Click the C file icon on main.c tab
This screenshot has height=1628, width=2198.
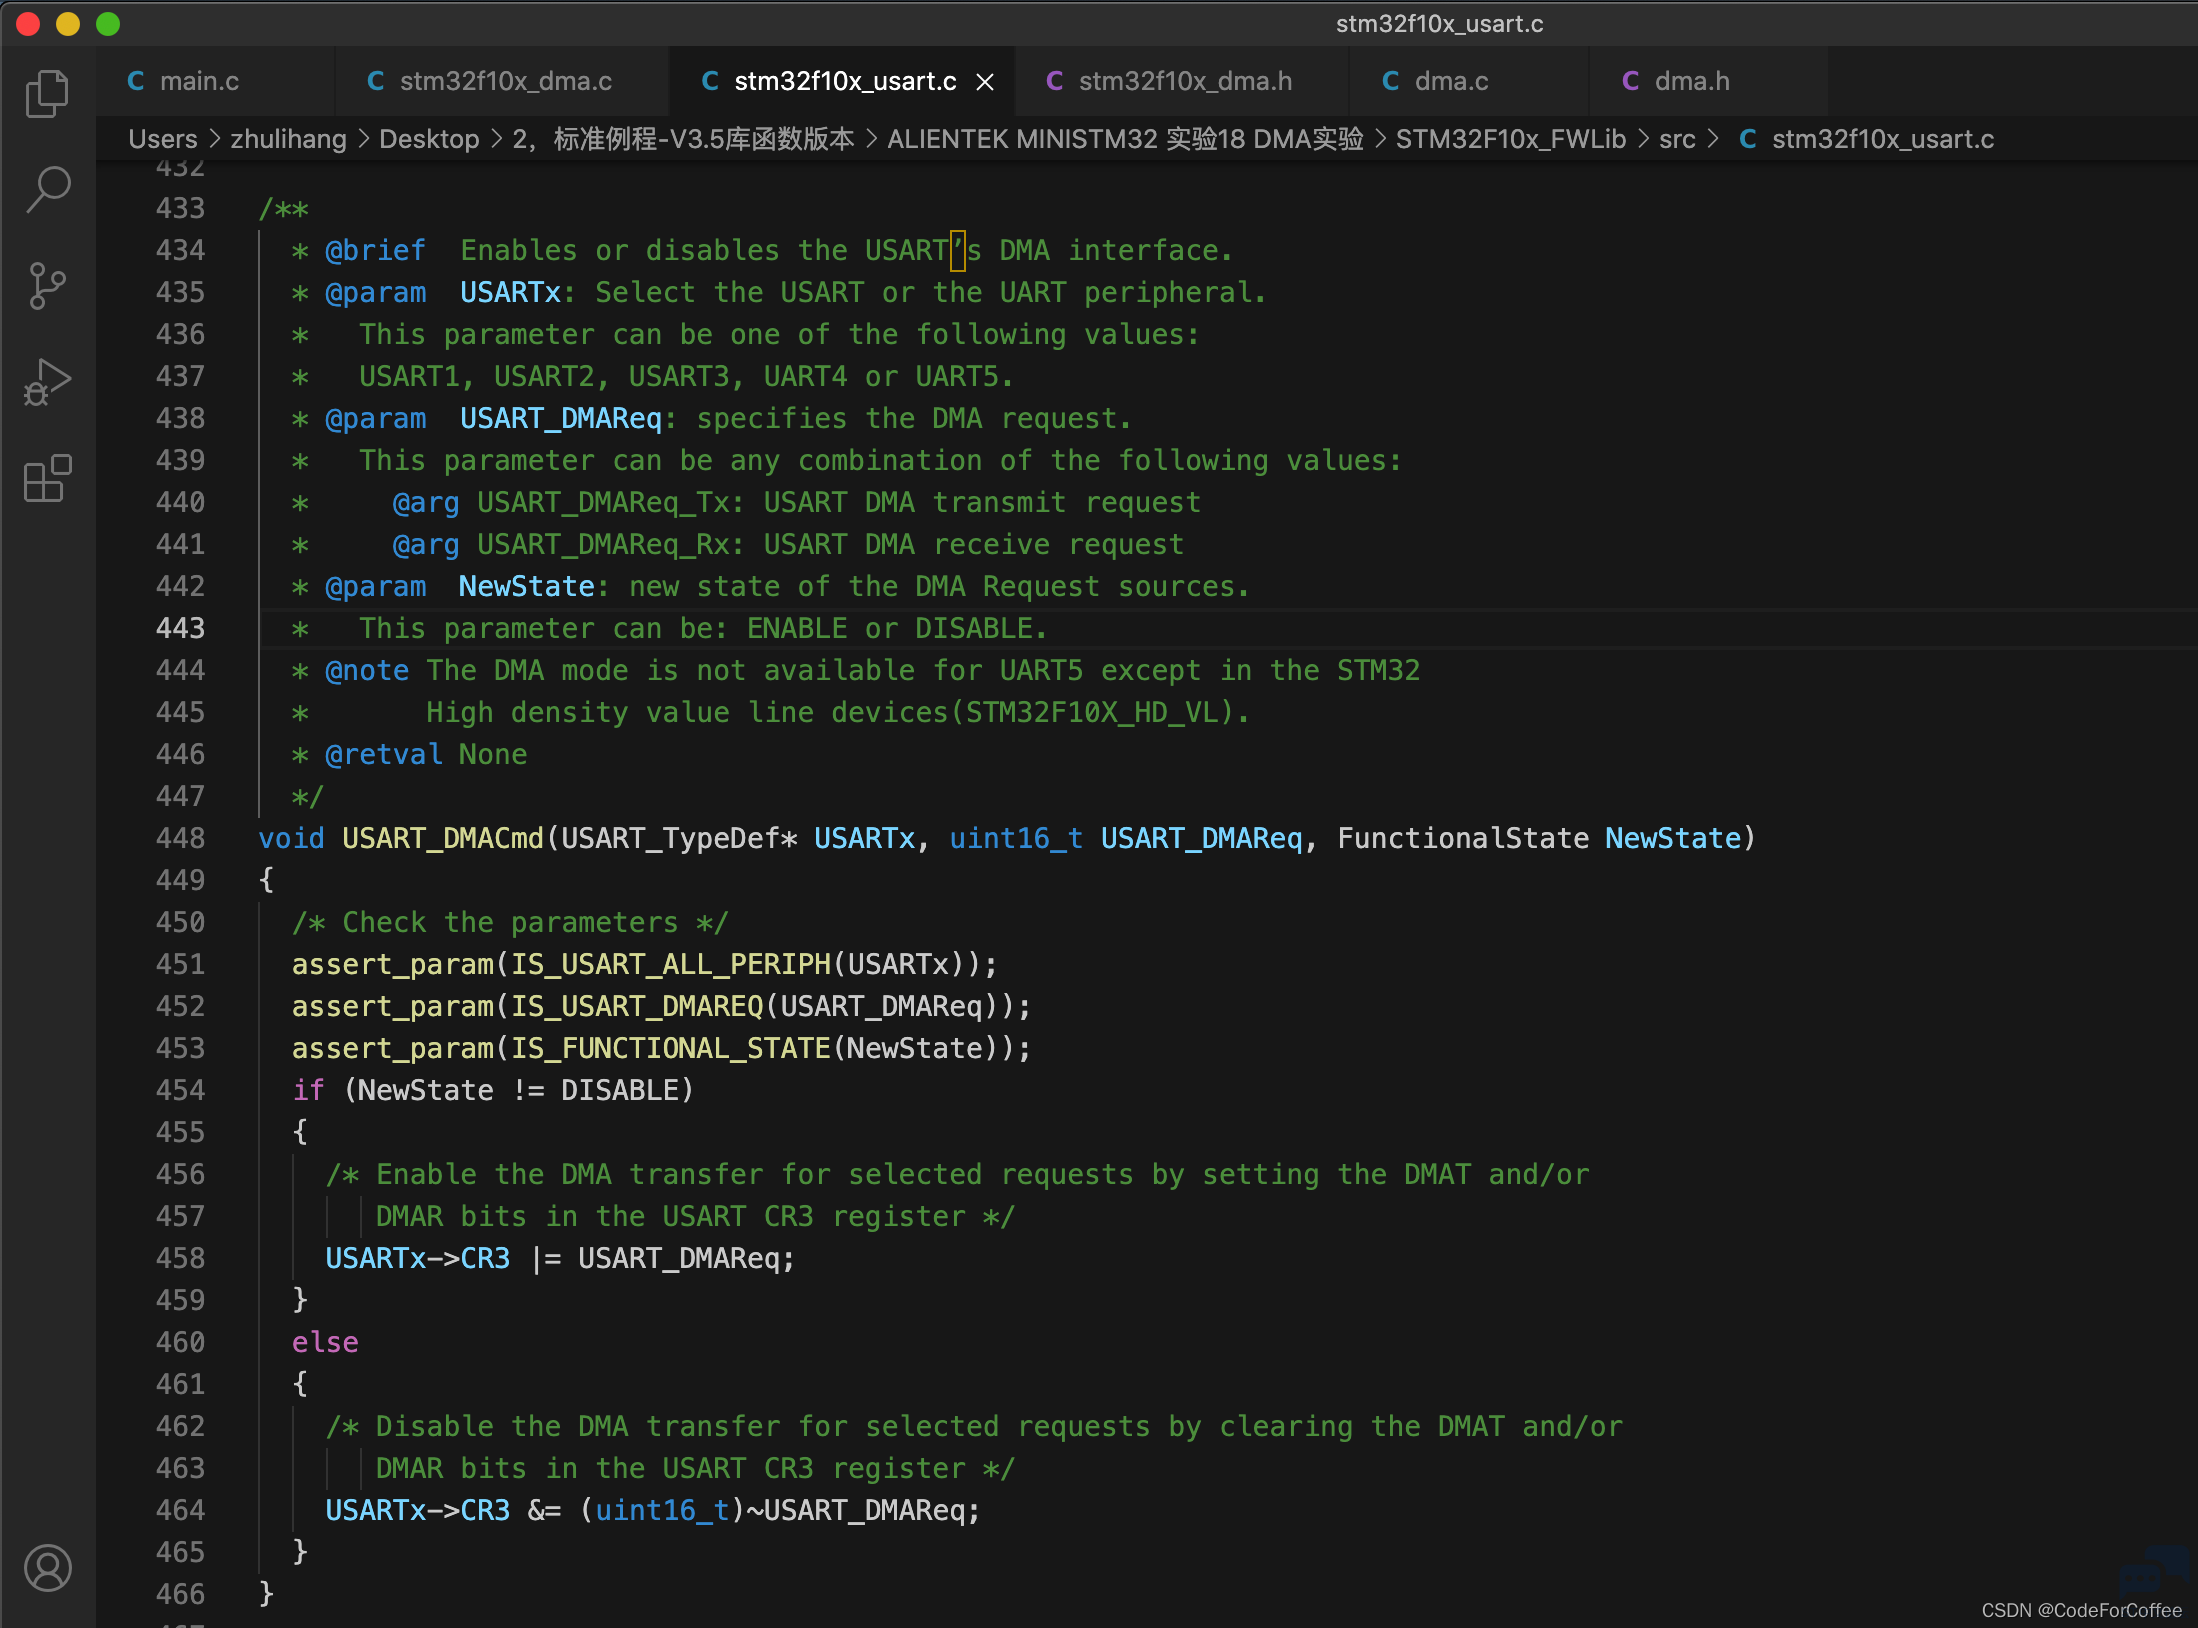pyautogui.click(x=136, y=81)
